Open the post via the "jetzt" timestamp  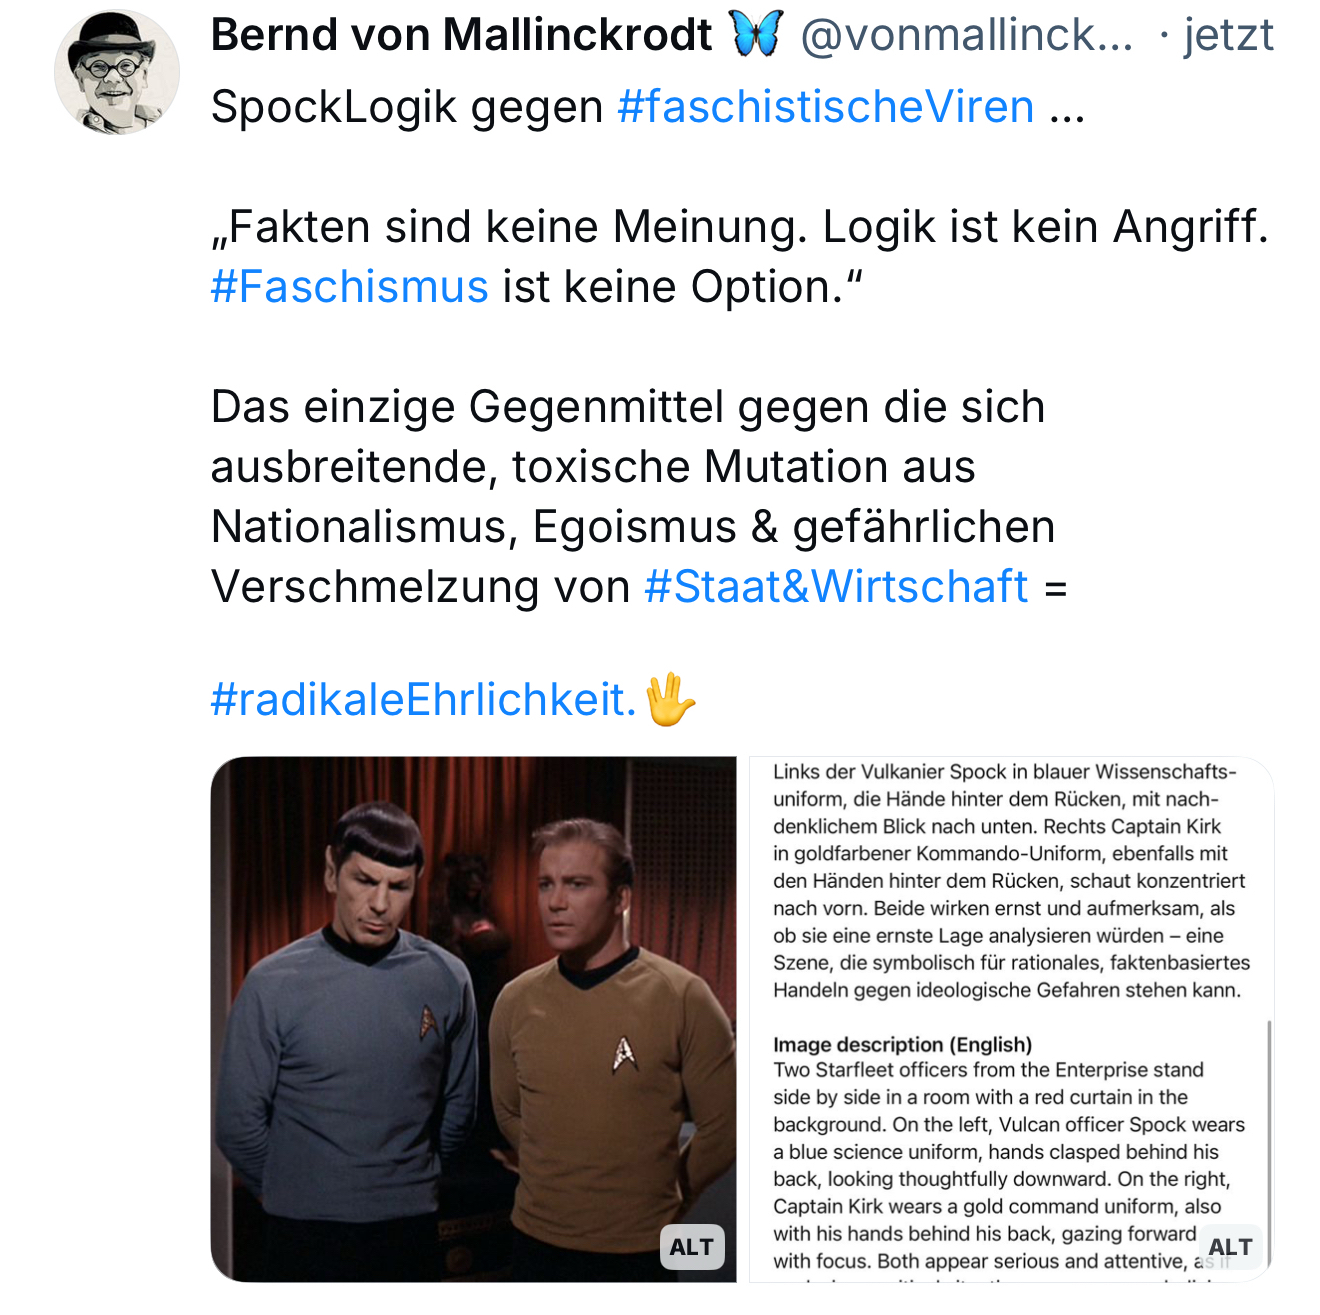click(x=1228, y=35)
